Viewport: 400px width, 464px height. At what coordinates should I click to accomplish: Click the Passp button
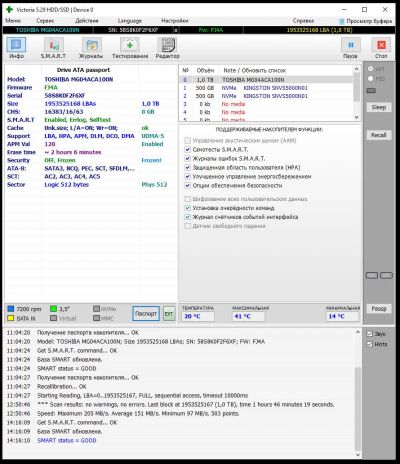(379, 309)
